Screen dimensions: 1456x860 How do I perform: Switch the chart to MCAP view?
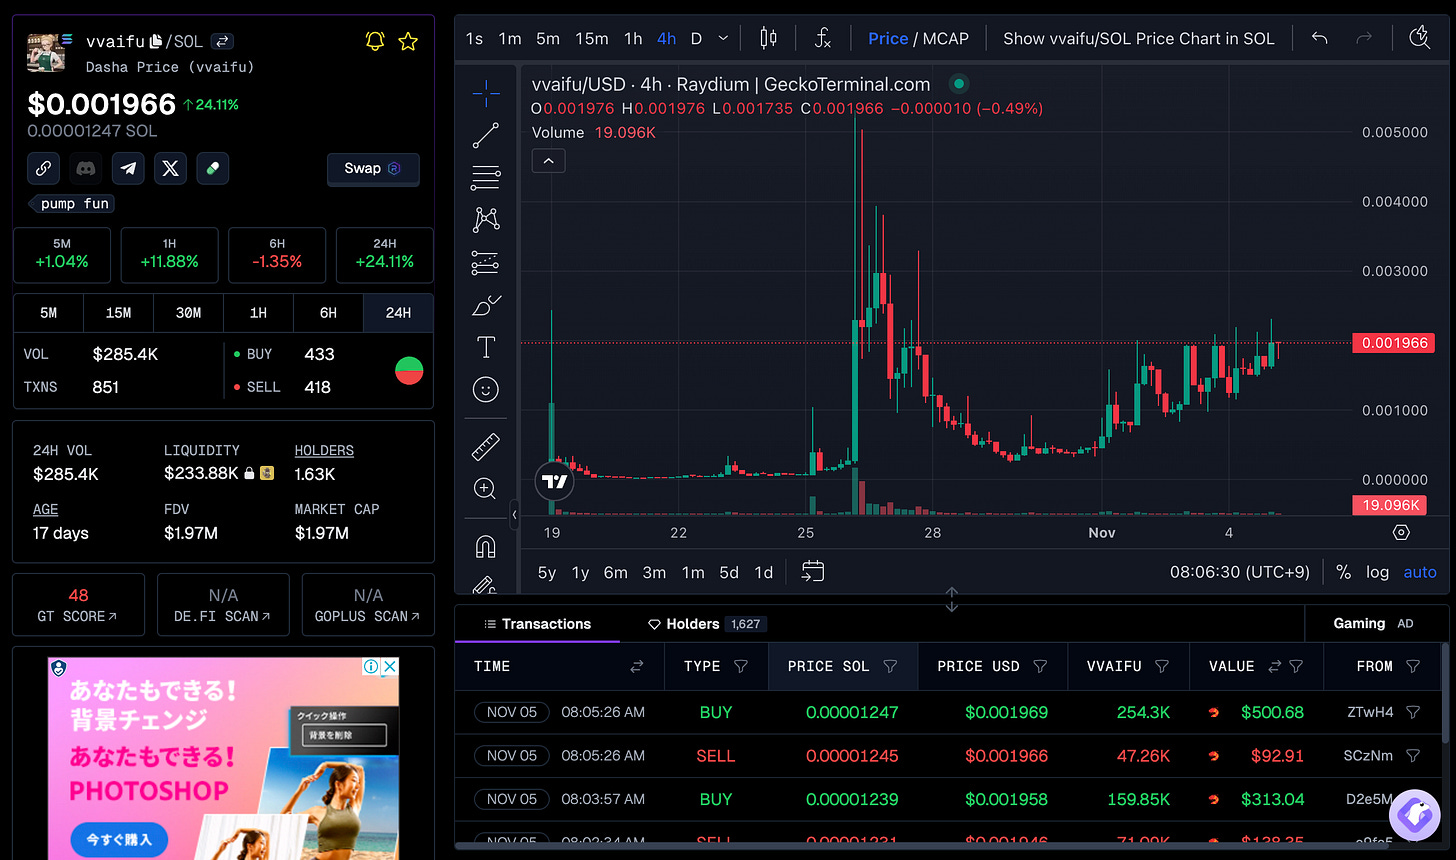[946, 38]
